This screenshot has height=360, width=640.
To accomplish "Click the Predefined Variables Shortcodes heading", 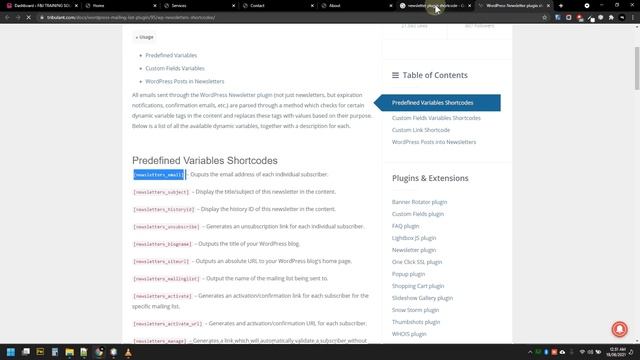I will 205,160.
